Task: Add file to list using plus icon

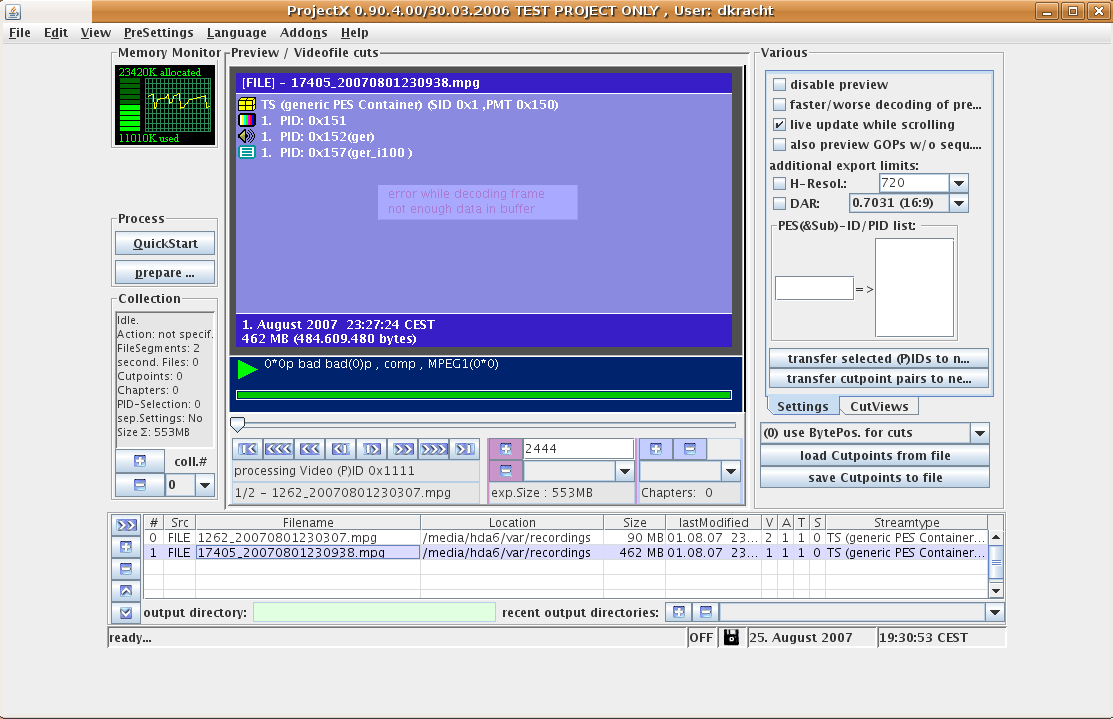Action: tap(126, 547)
